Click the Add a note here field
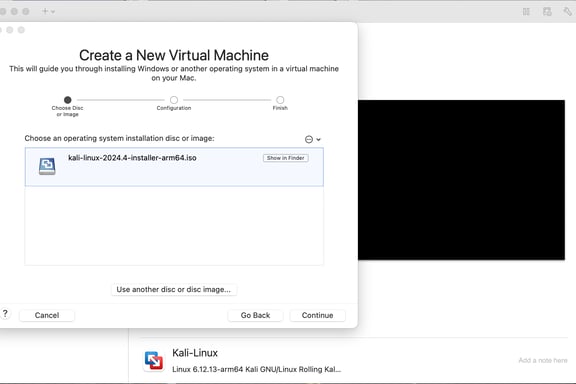576x384 pixels. [x=543, y=360]
